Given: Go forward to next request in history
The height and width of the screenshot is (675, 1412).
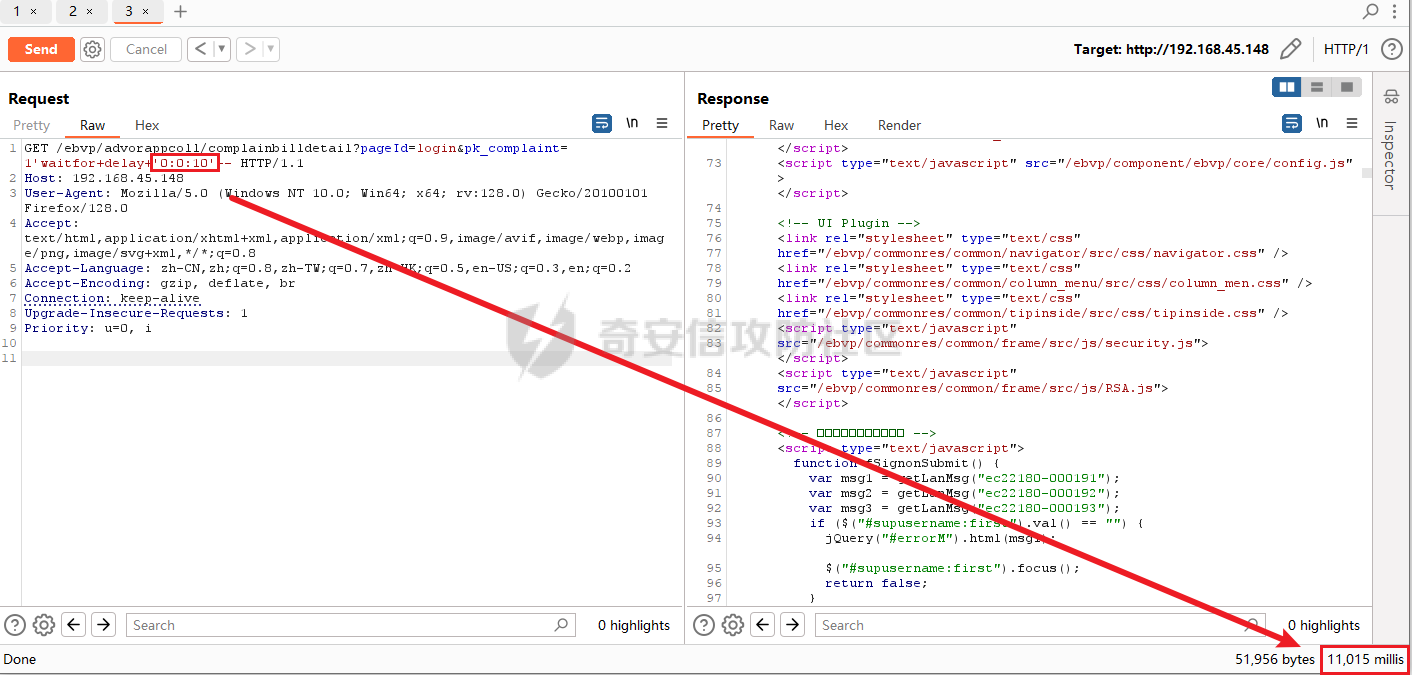Looking at the screenshot, I should pos(248,49).
